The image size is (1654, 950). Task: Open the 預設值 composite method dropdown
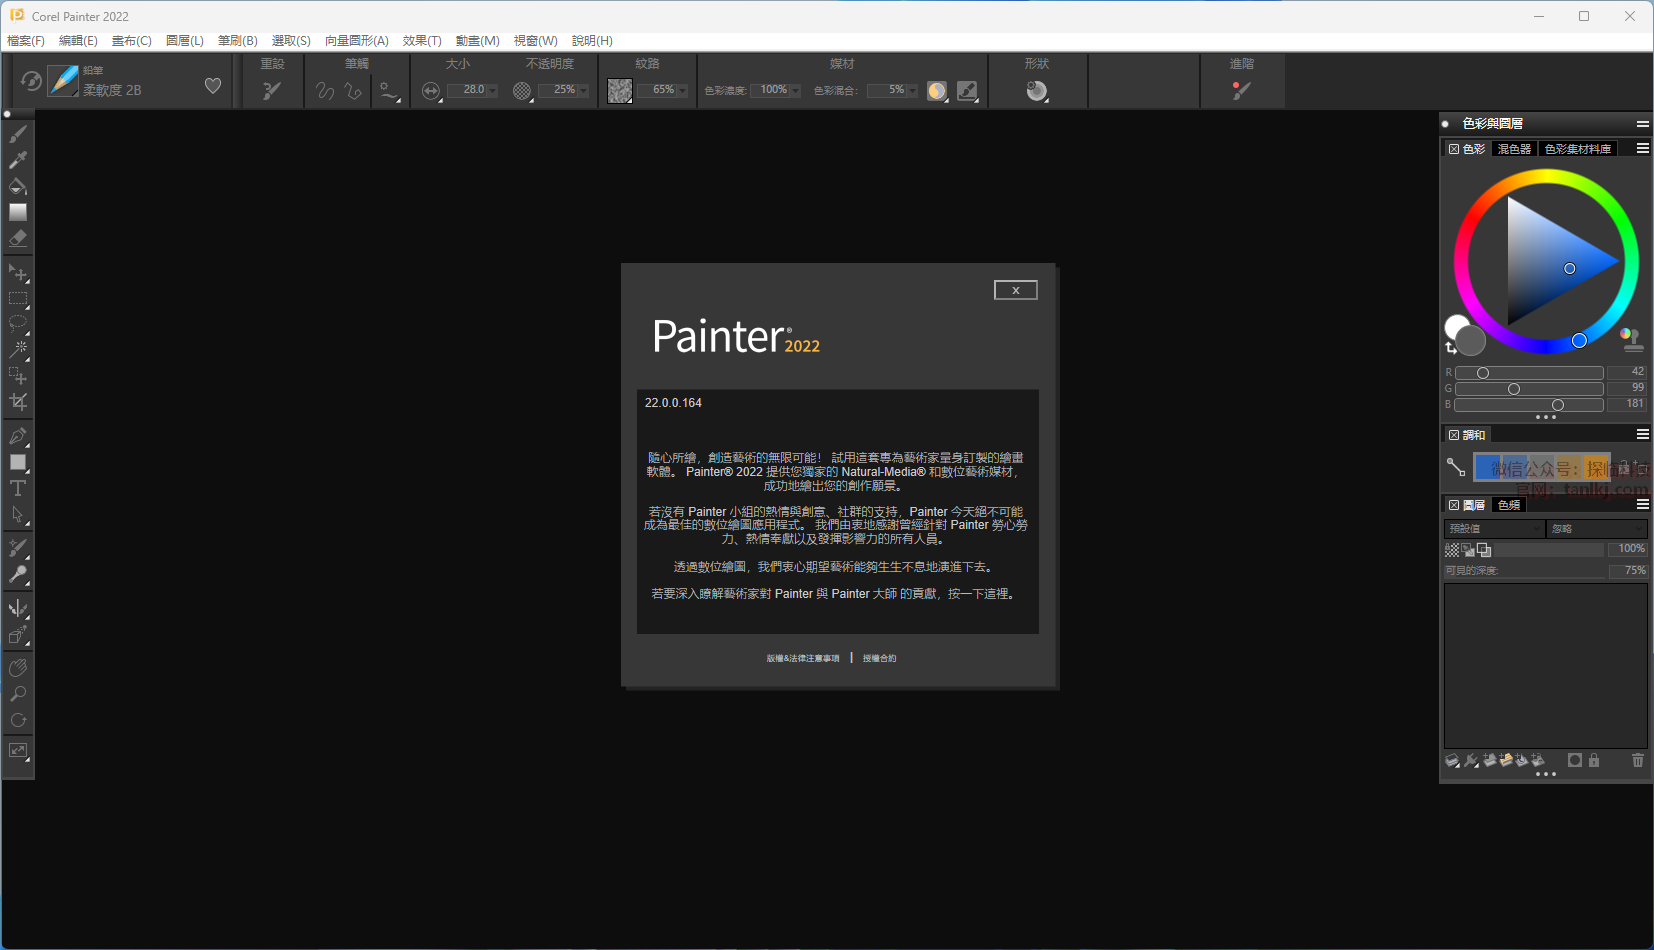1494,529
